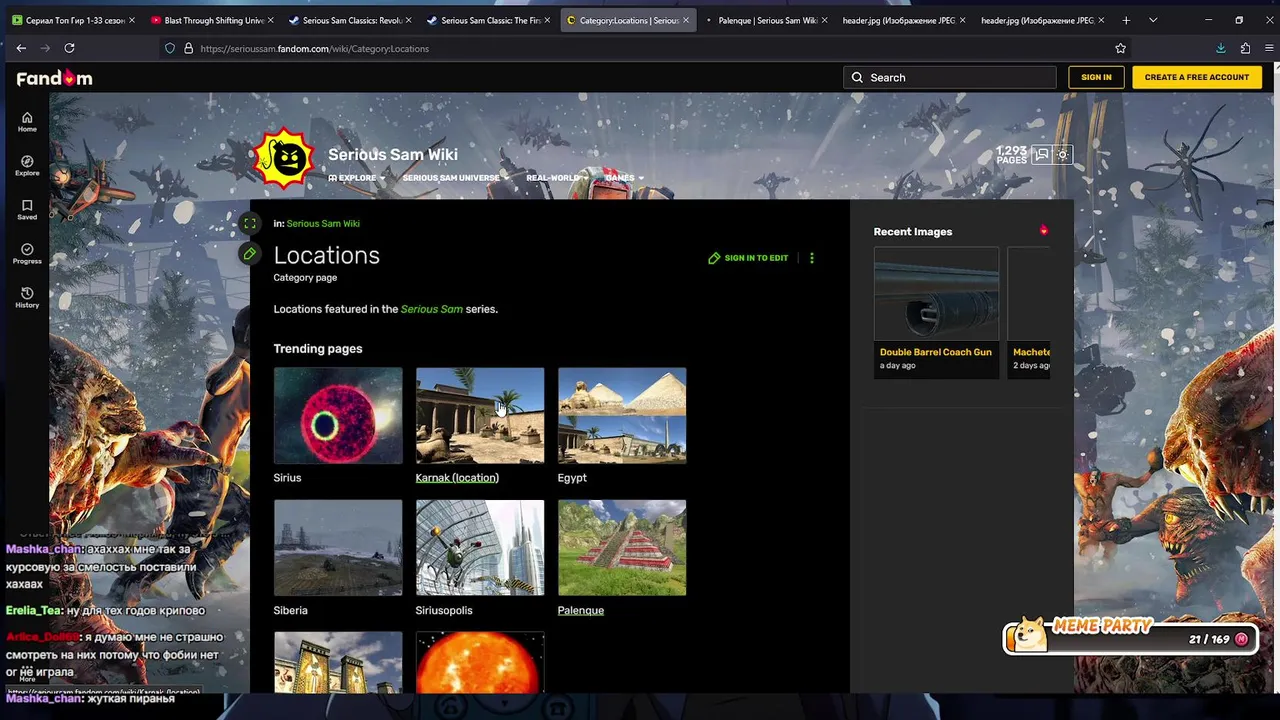Click CREATE A FREE ACCOUNT button

click(1197, 77)
